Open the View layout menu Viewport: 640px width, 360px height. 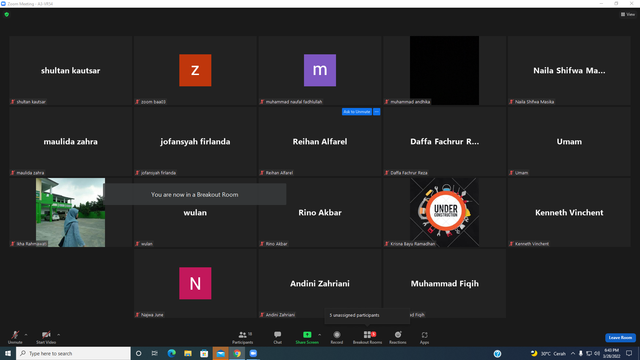[628, 14]
